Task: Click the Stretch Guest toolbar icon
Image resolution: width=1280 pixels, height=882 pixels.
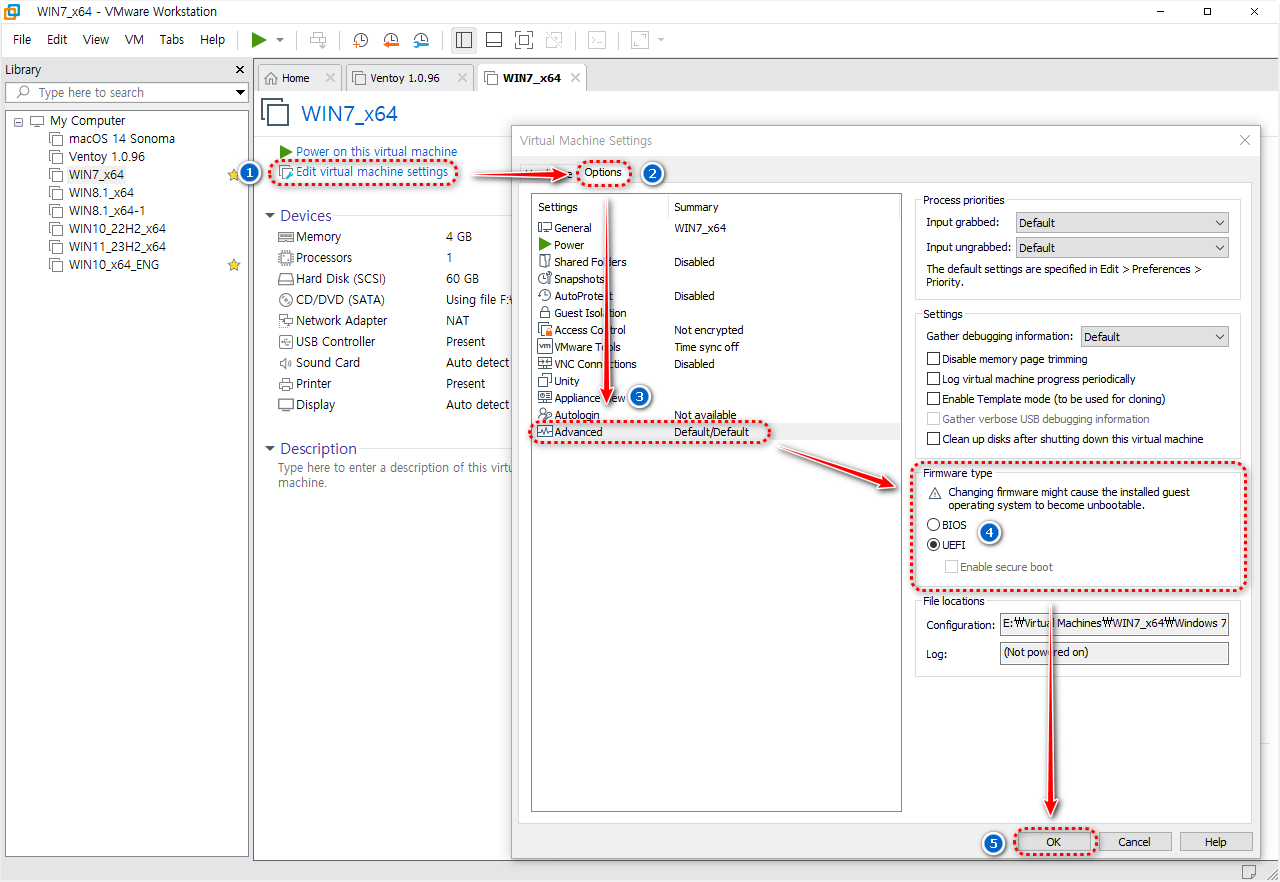Action: pyautogui.click(x=639, y=40)
